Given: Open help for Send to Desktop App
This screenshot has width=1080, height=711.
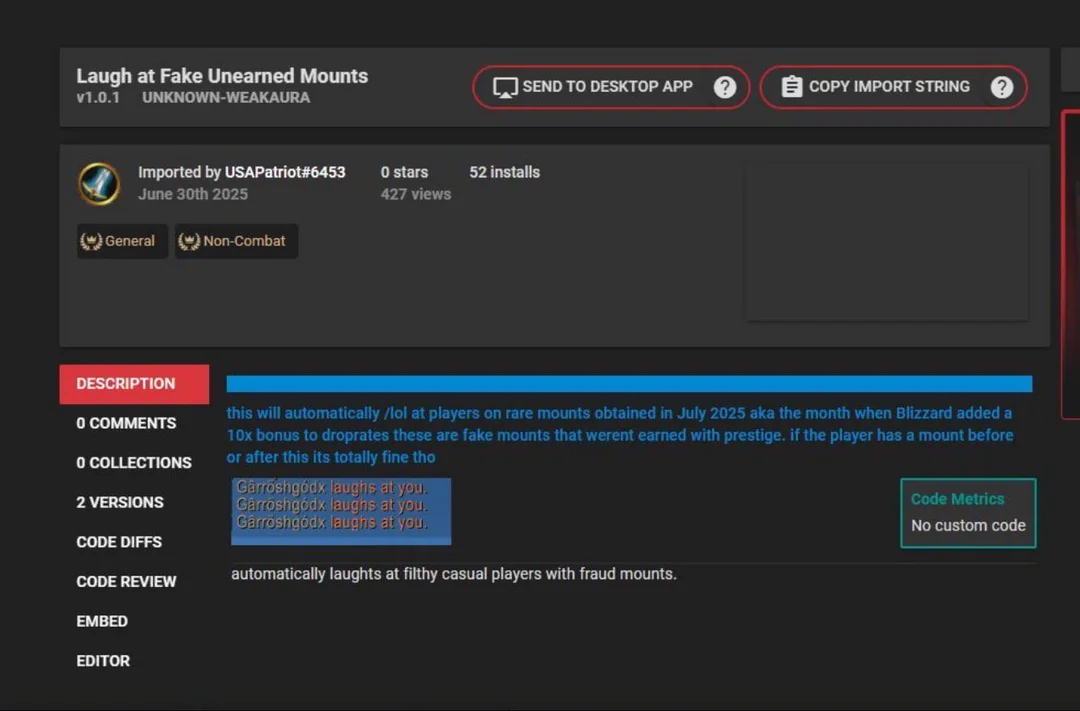Looking at the screenshot, I should pos(725,87).
